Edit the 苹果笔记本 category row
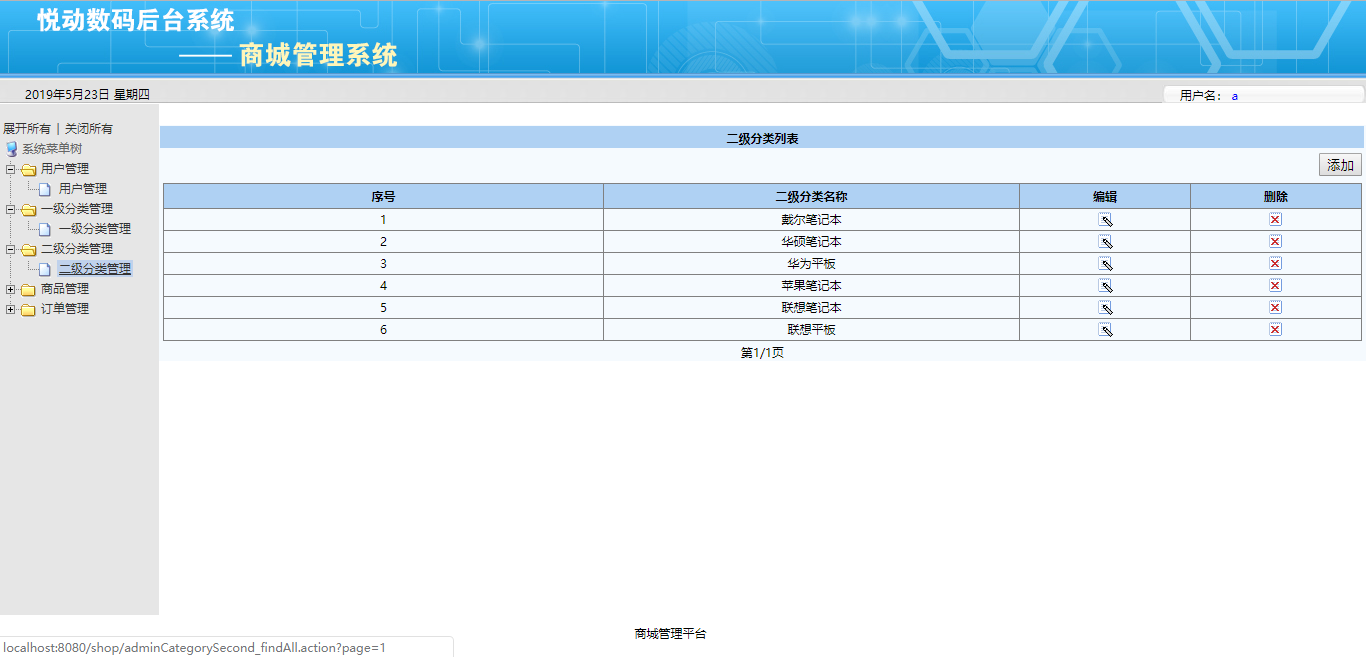This screenshot has height=657, width=1366. tap(1105, 286)
